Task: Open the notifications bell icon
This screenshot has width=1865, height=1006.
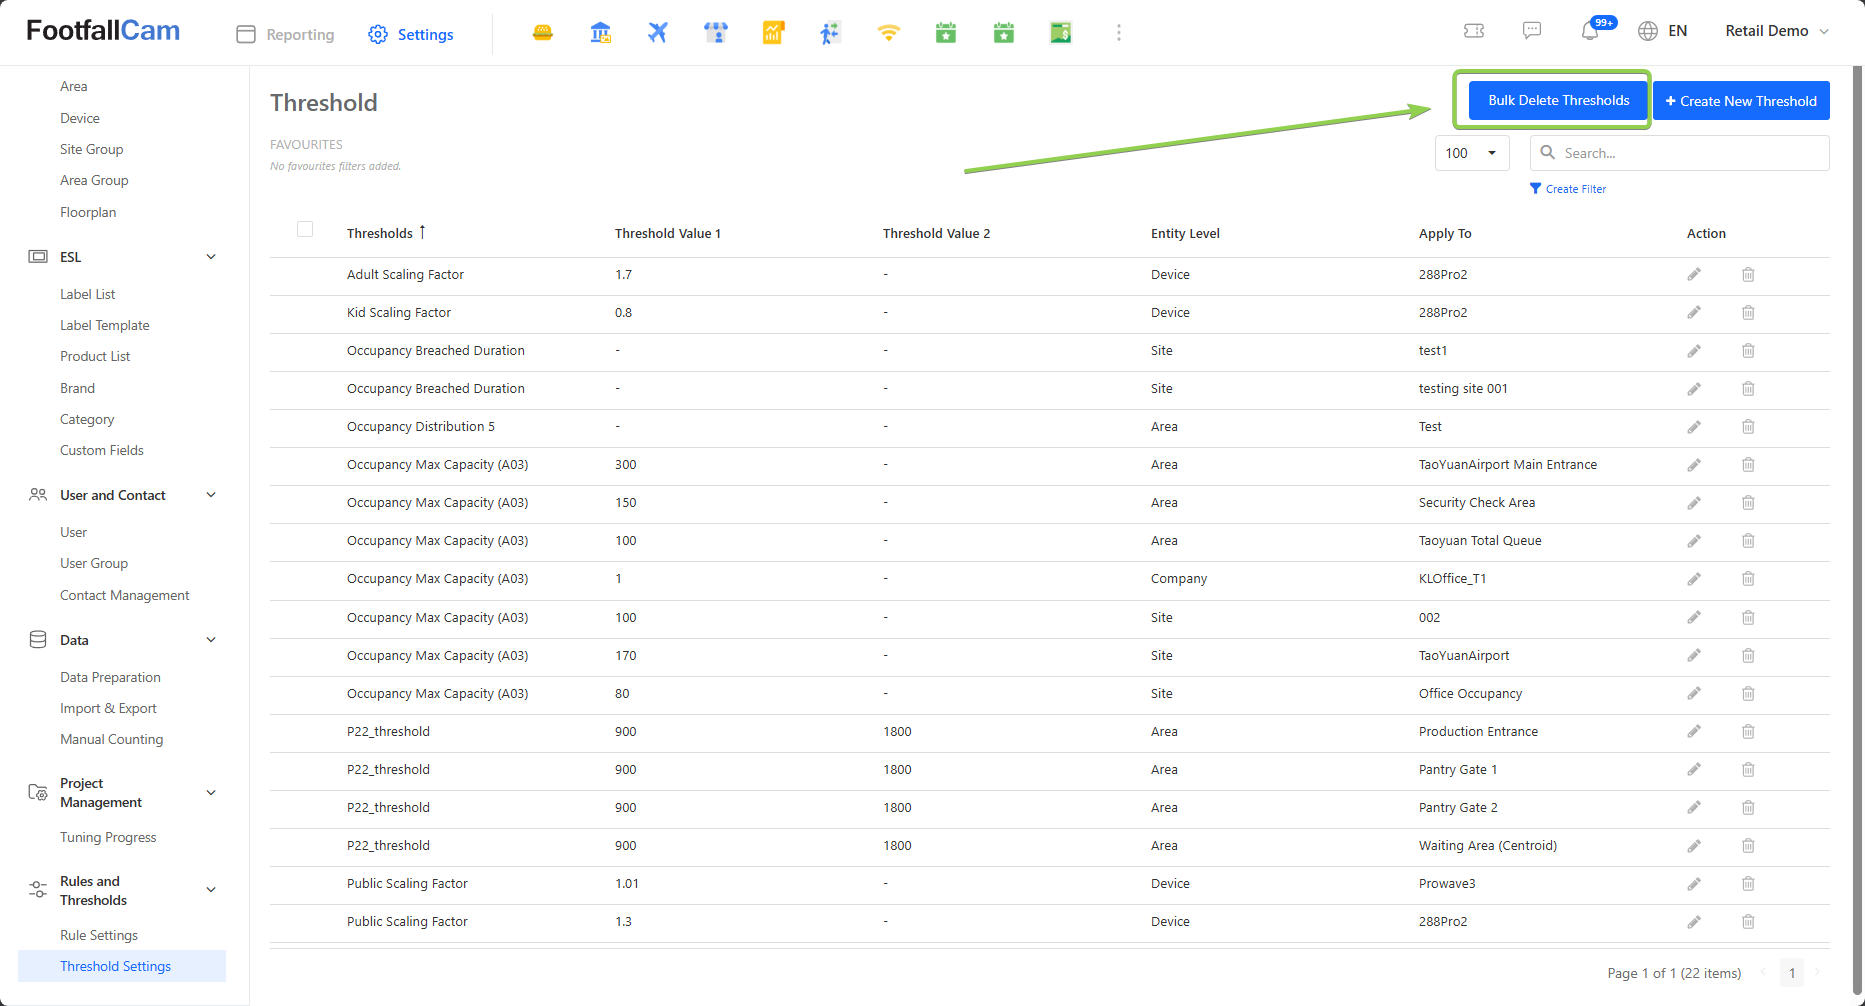Action: [x=1590, y=31]
